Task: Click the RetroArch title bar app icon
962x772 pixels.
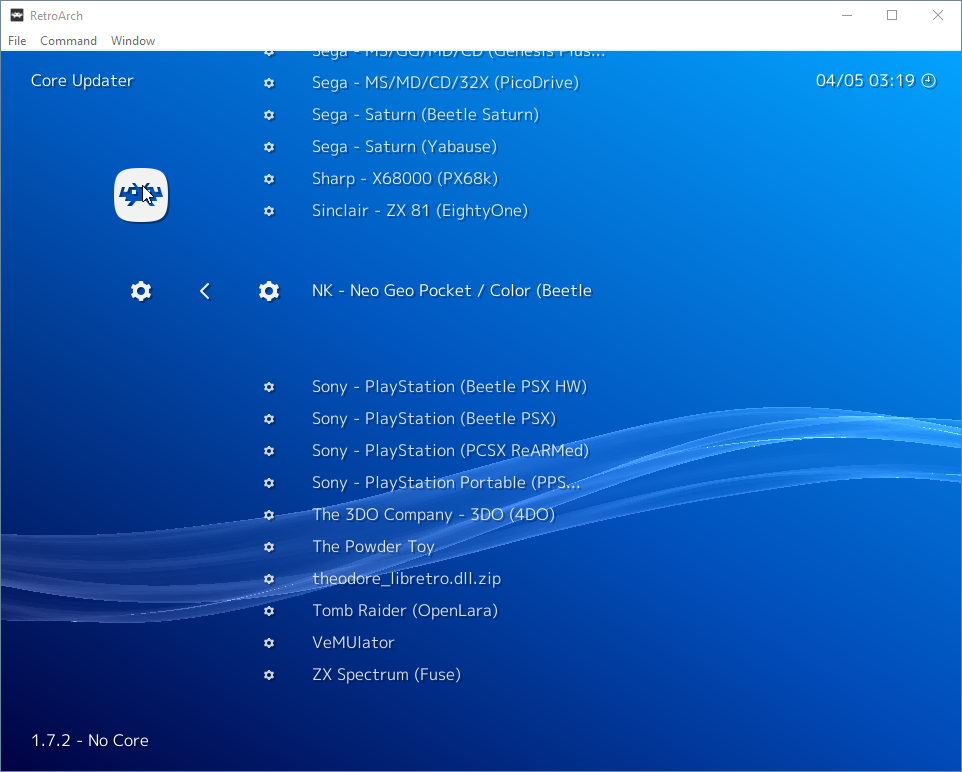Action: click(x=17, y=15)
